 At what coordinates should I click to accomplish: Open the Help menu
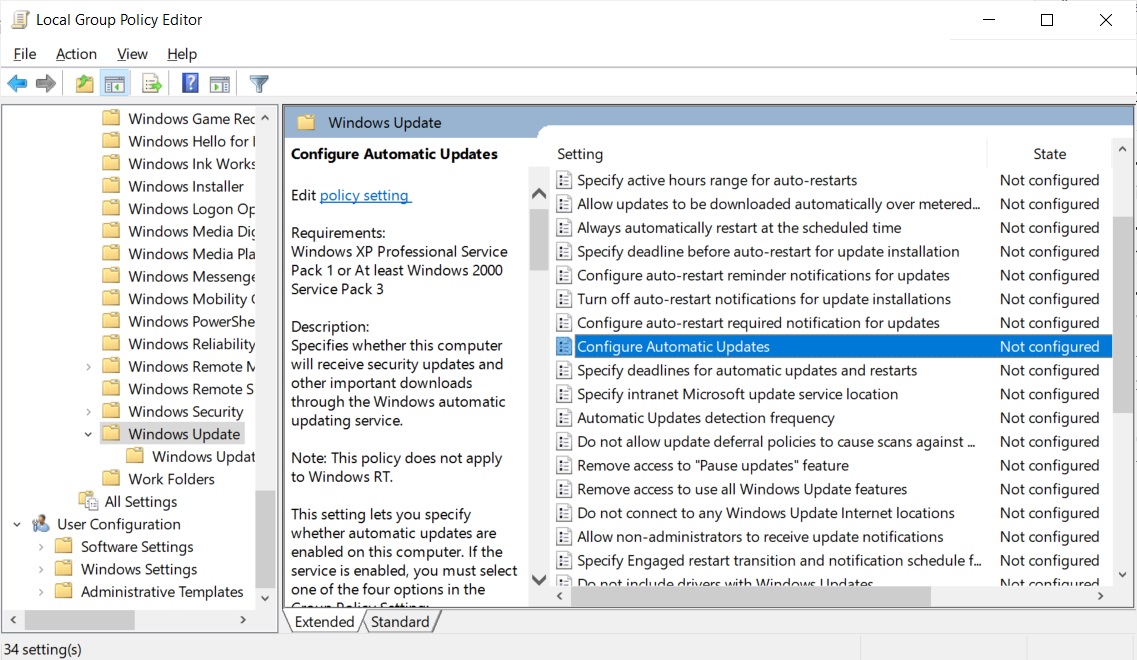pos(182,54)
